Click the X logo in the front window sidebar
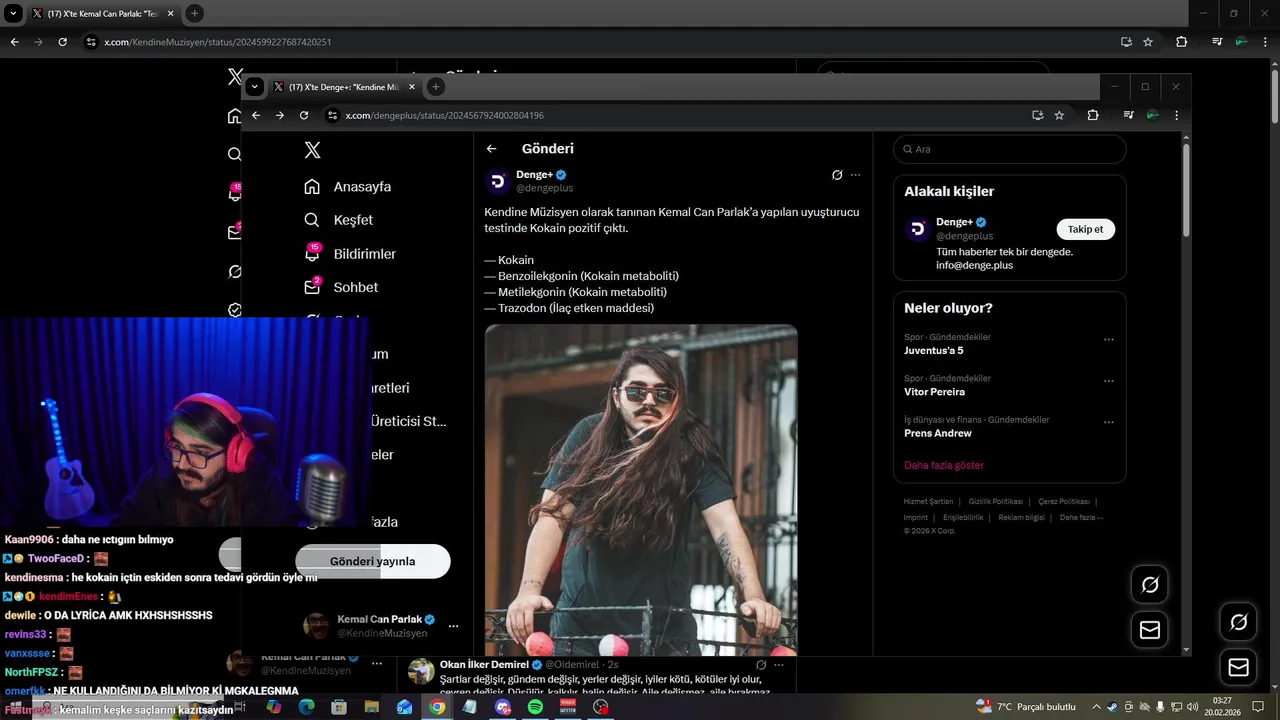 [312, 150]
